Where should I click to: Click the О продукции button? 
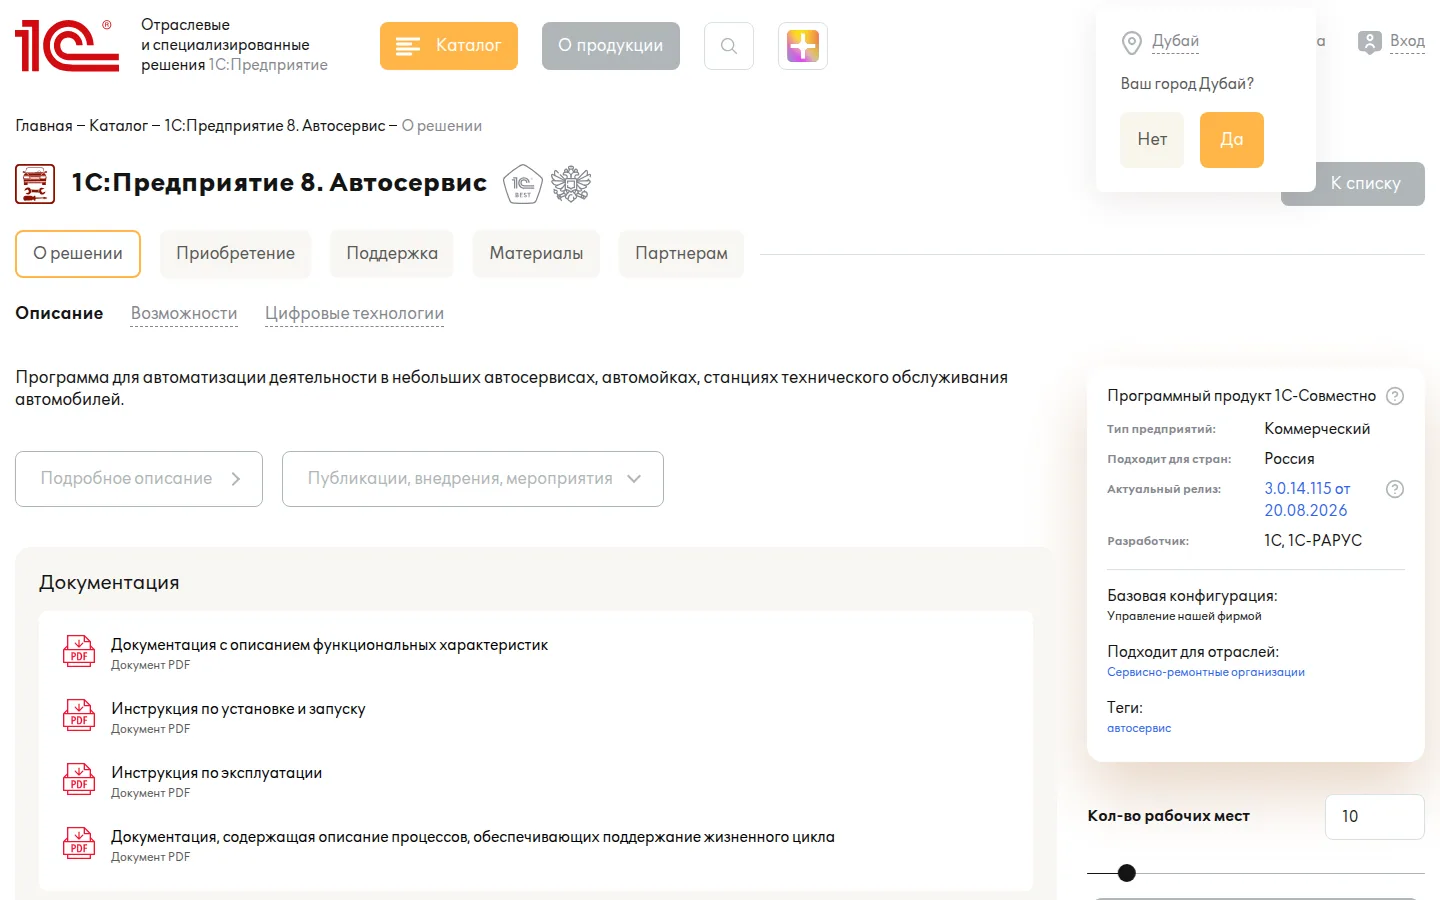[611, 46]
